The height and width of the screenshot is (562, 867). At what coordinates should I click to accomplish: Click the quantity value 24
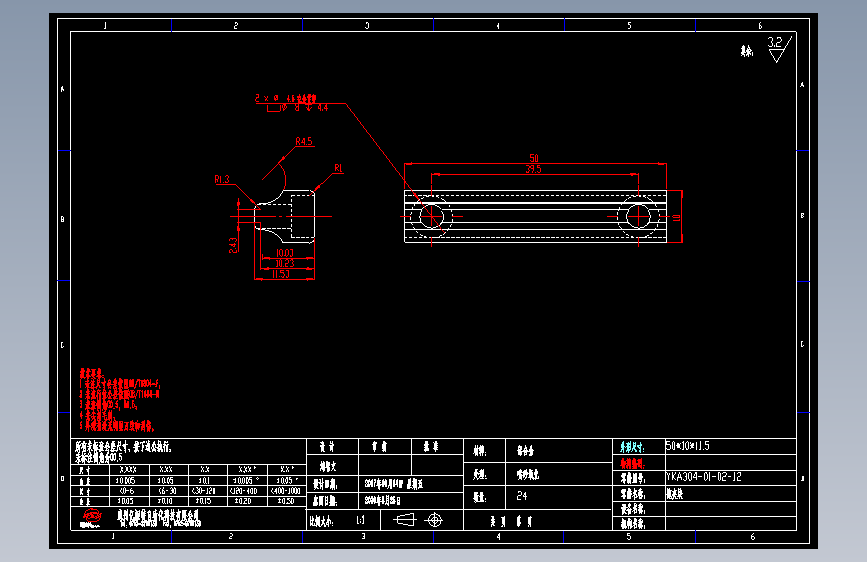[522, 496]
